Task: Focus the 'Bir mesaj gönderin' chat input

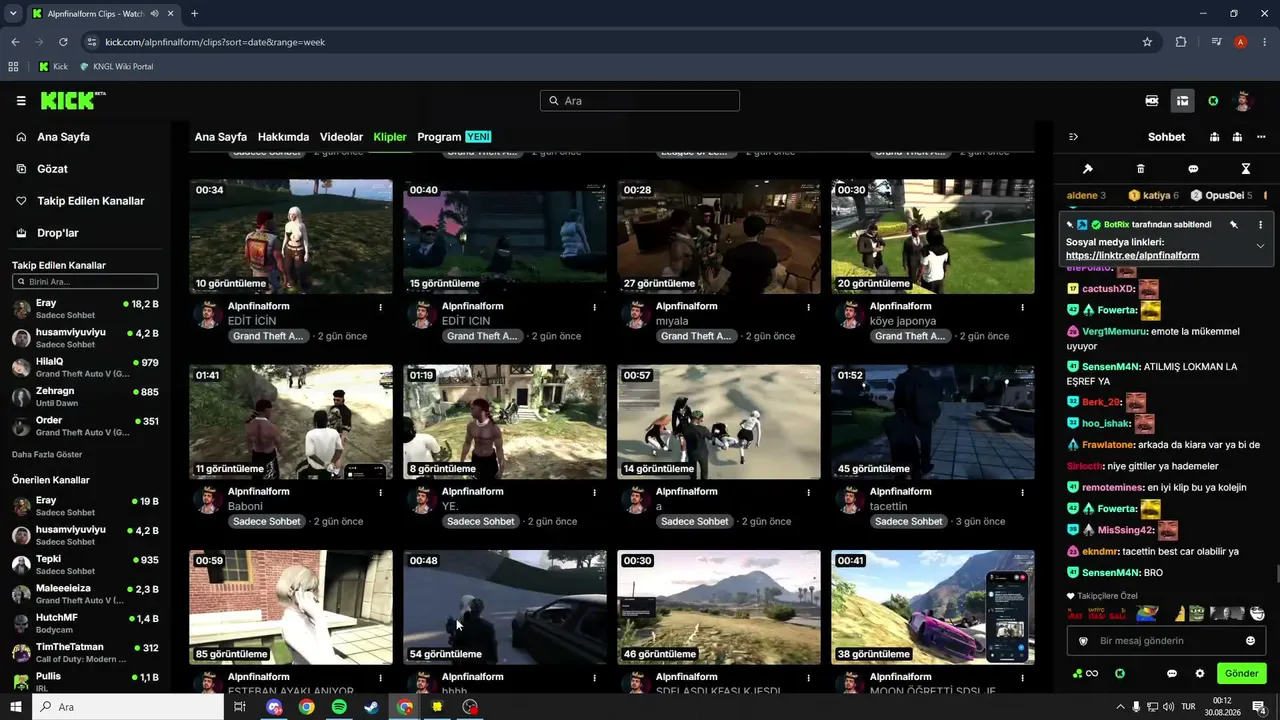Action: click(x=1166, y=641)
